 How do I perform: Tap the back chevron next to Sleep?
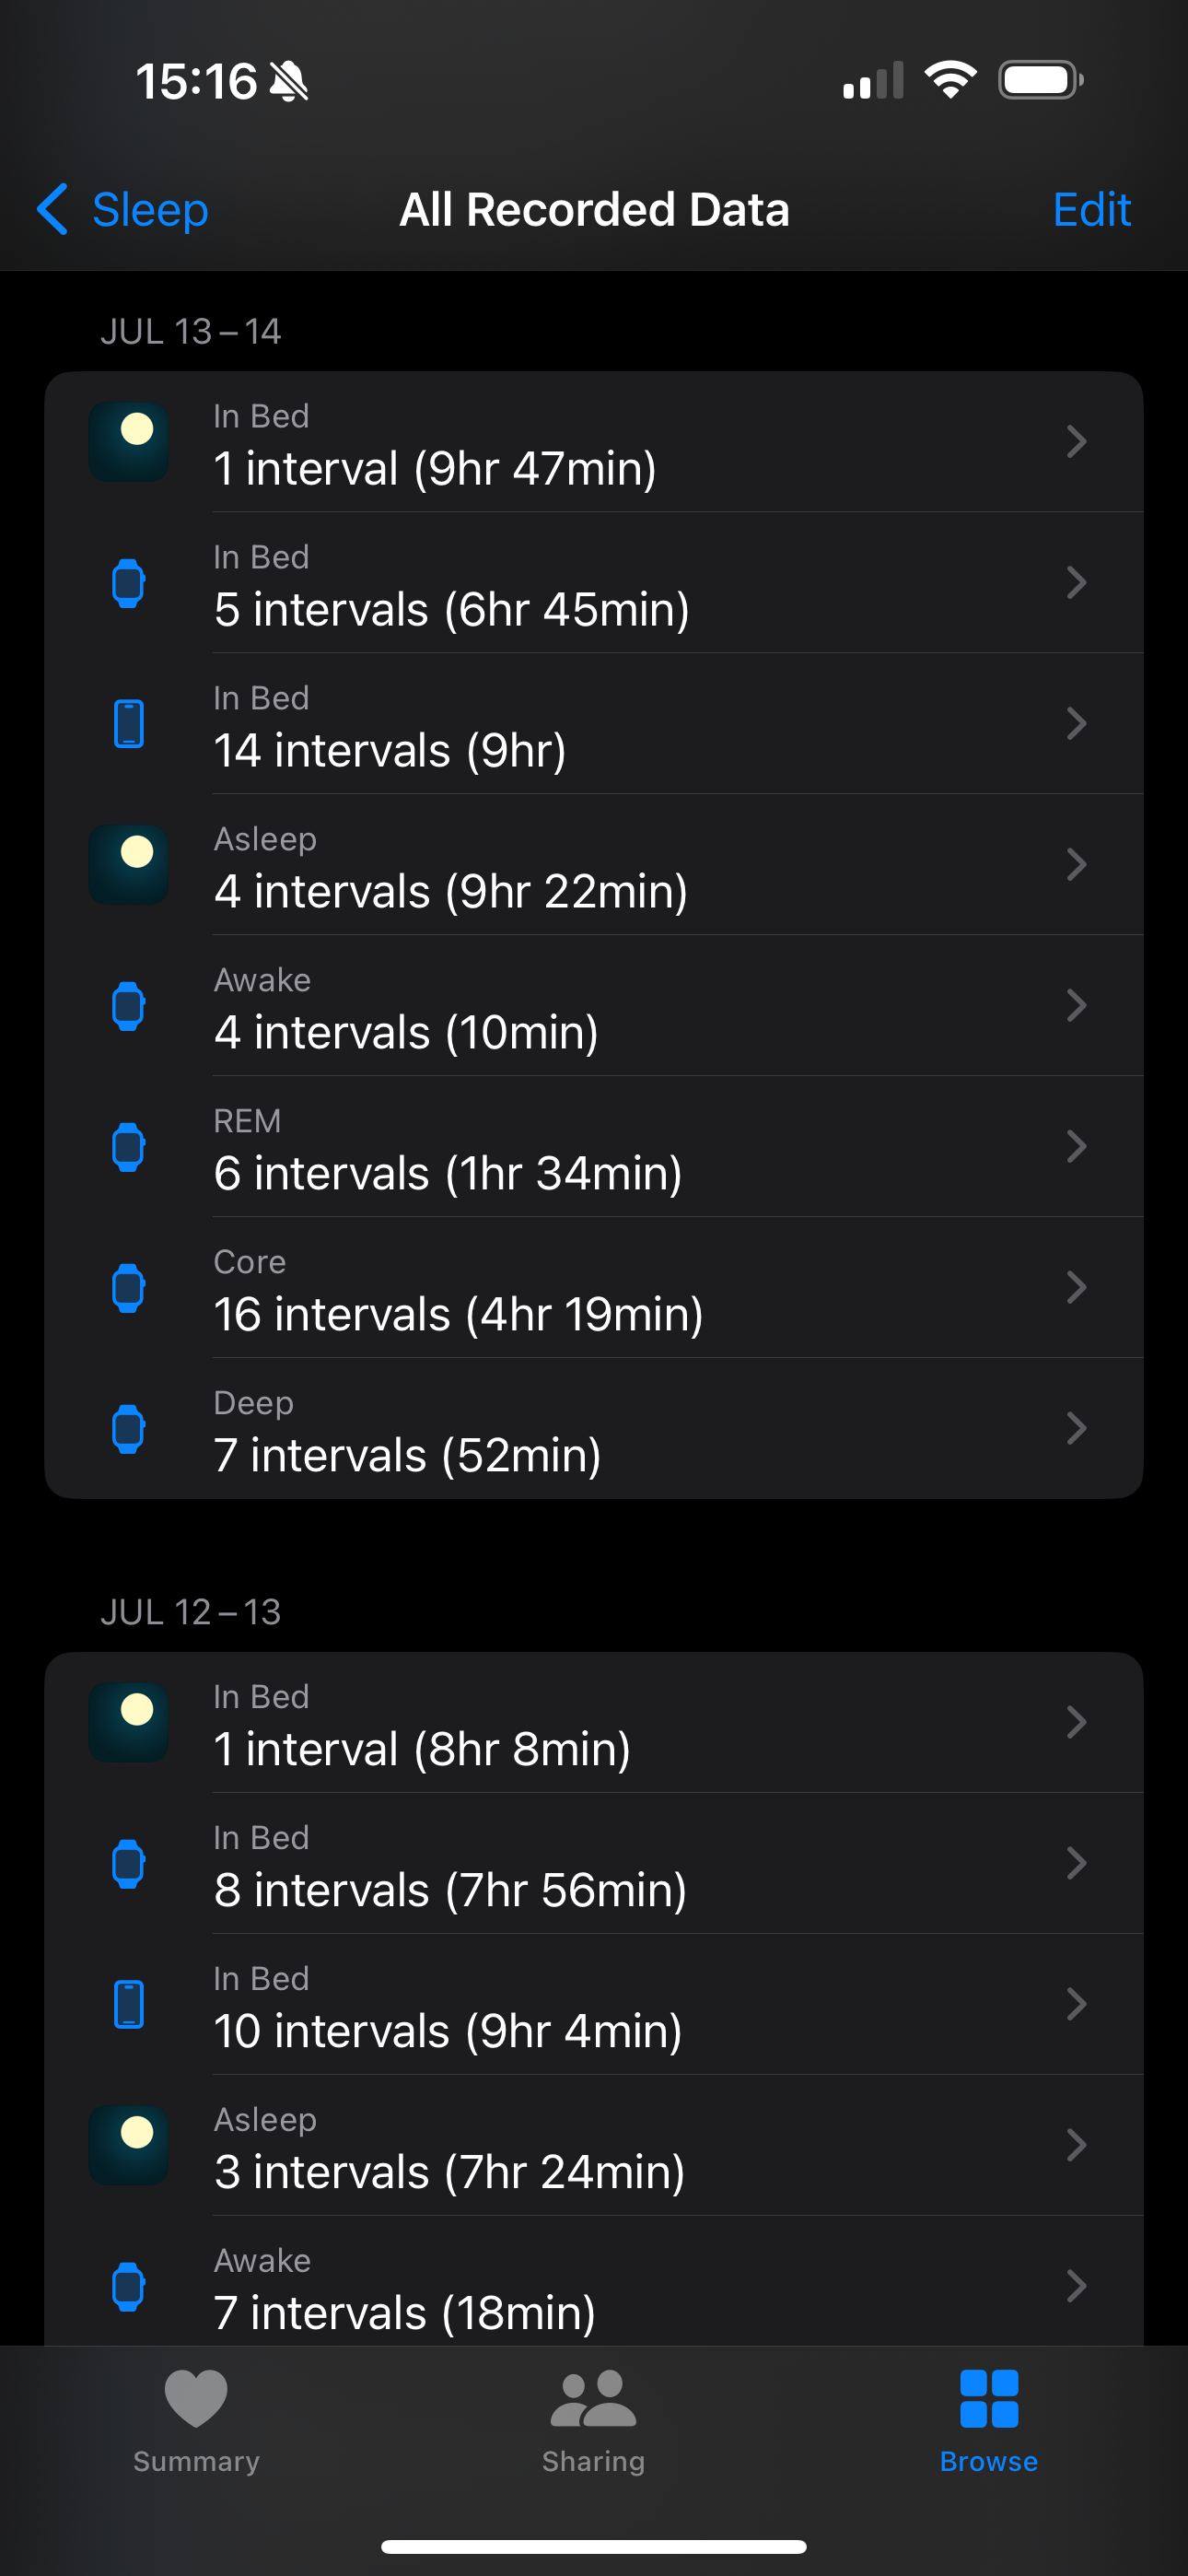[53, 209]
